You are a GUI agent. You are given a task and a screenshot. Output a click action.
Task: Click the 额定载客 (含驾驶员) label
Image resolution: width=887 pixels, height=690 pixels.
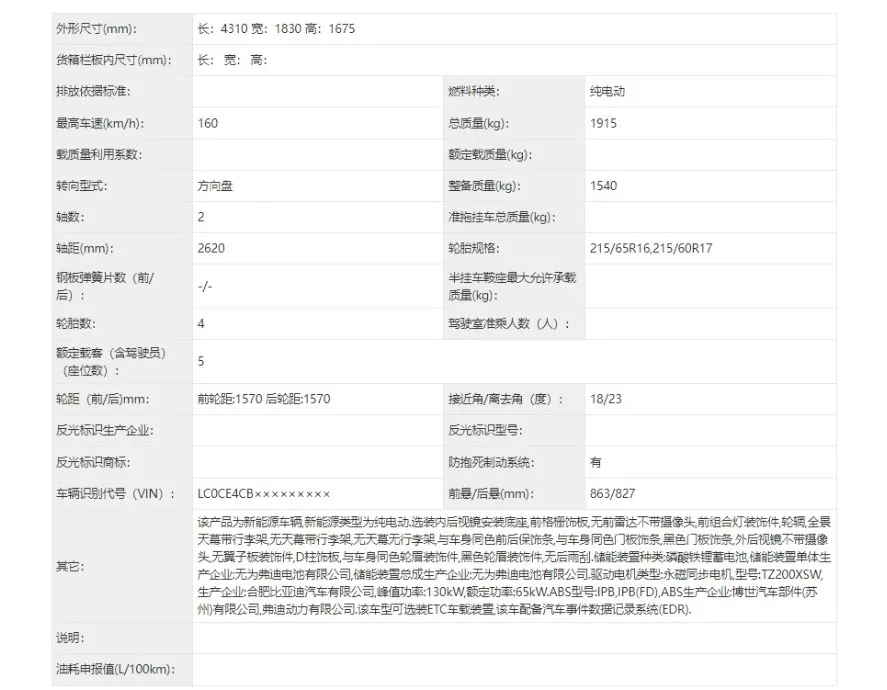pyautogui.click(x=111, y=361)
